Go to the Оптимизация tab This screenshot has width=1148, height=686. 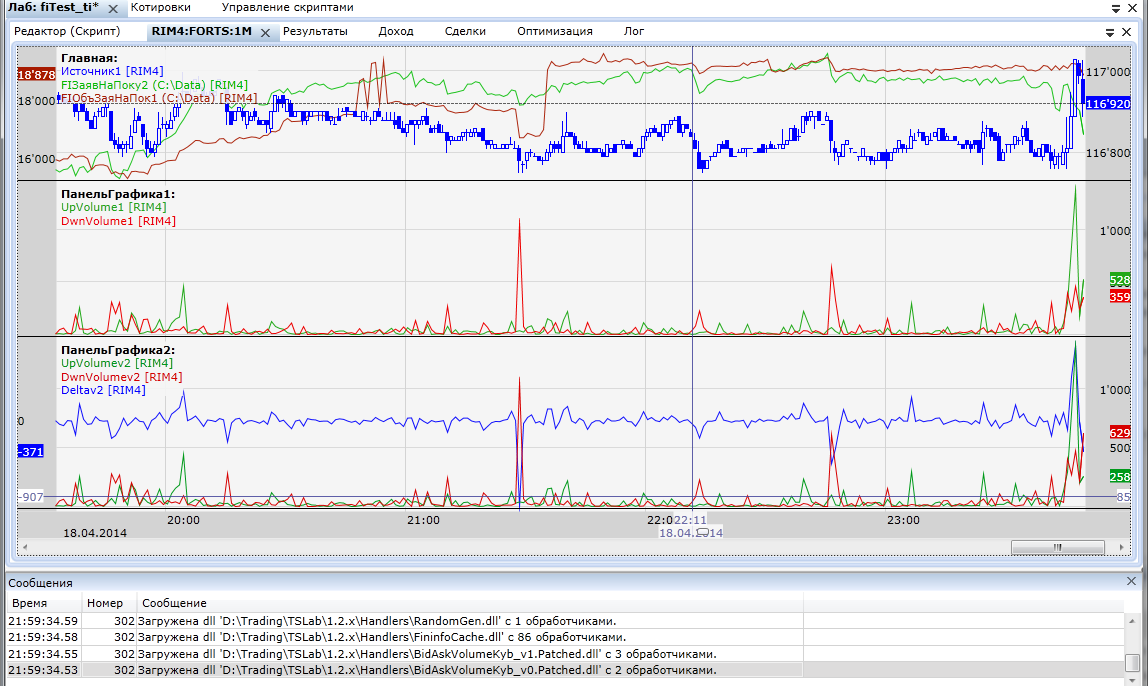pos(555,31)
